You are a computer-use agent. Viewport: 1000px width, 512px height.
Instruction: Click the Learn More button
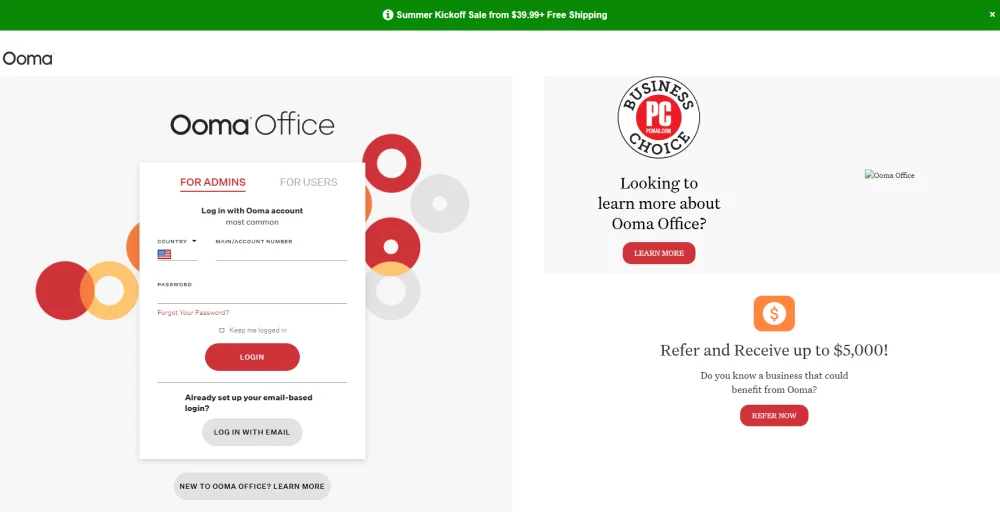[659, 253]
